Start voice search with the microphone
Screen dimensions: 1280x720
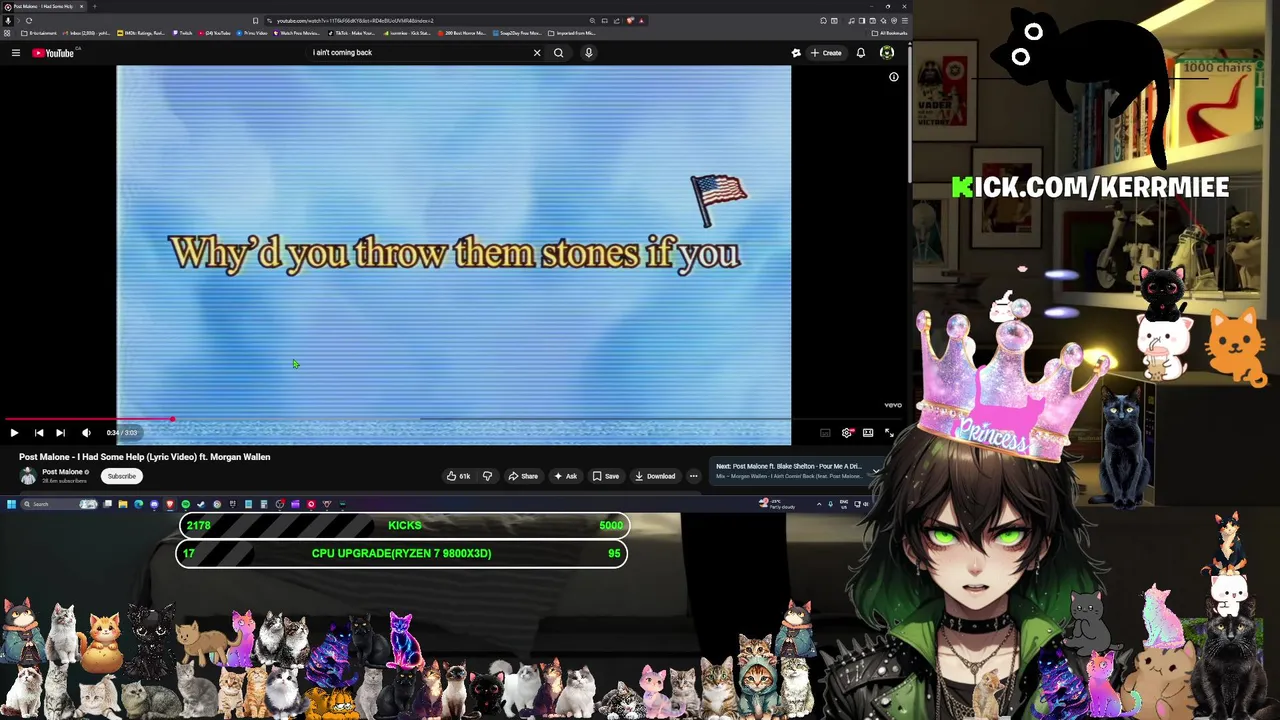[x=589, y=53]
